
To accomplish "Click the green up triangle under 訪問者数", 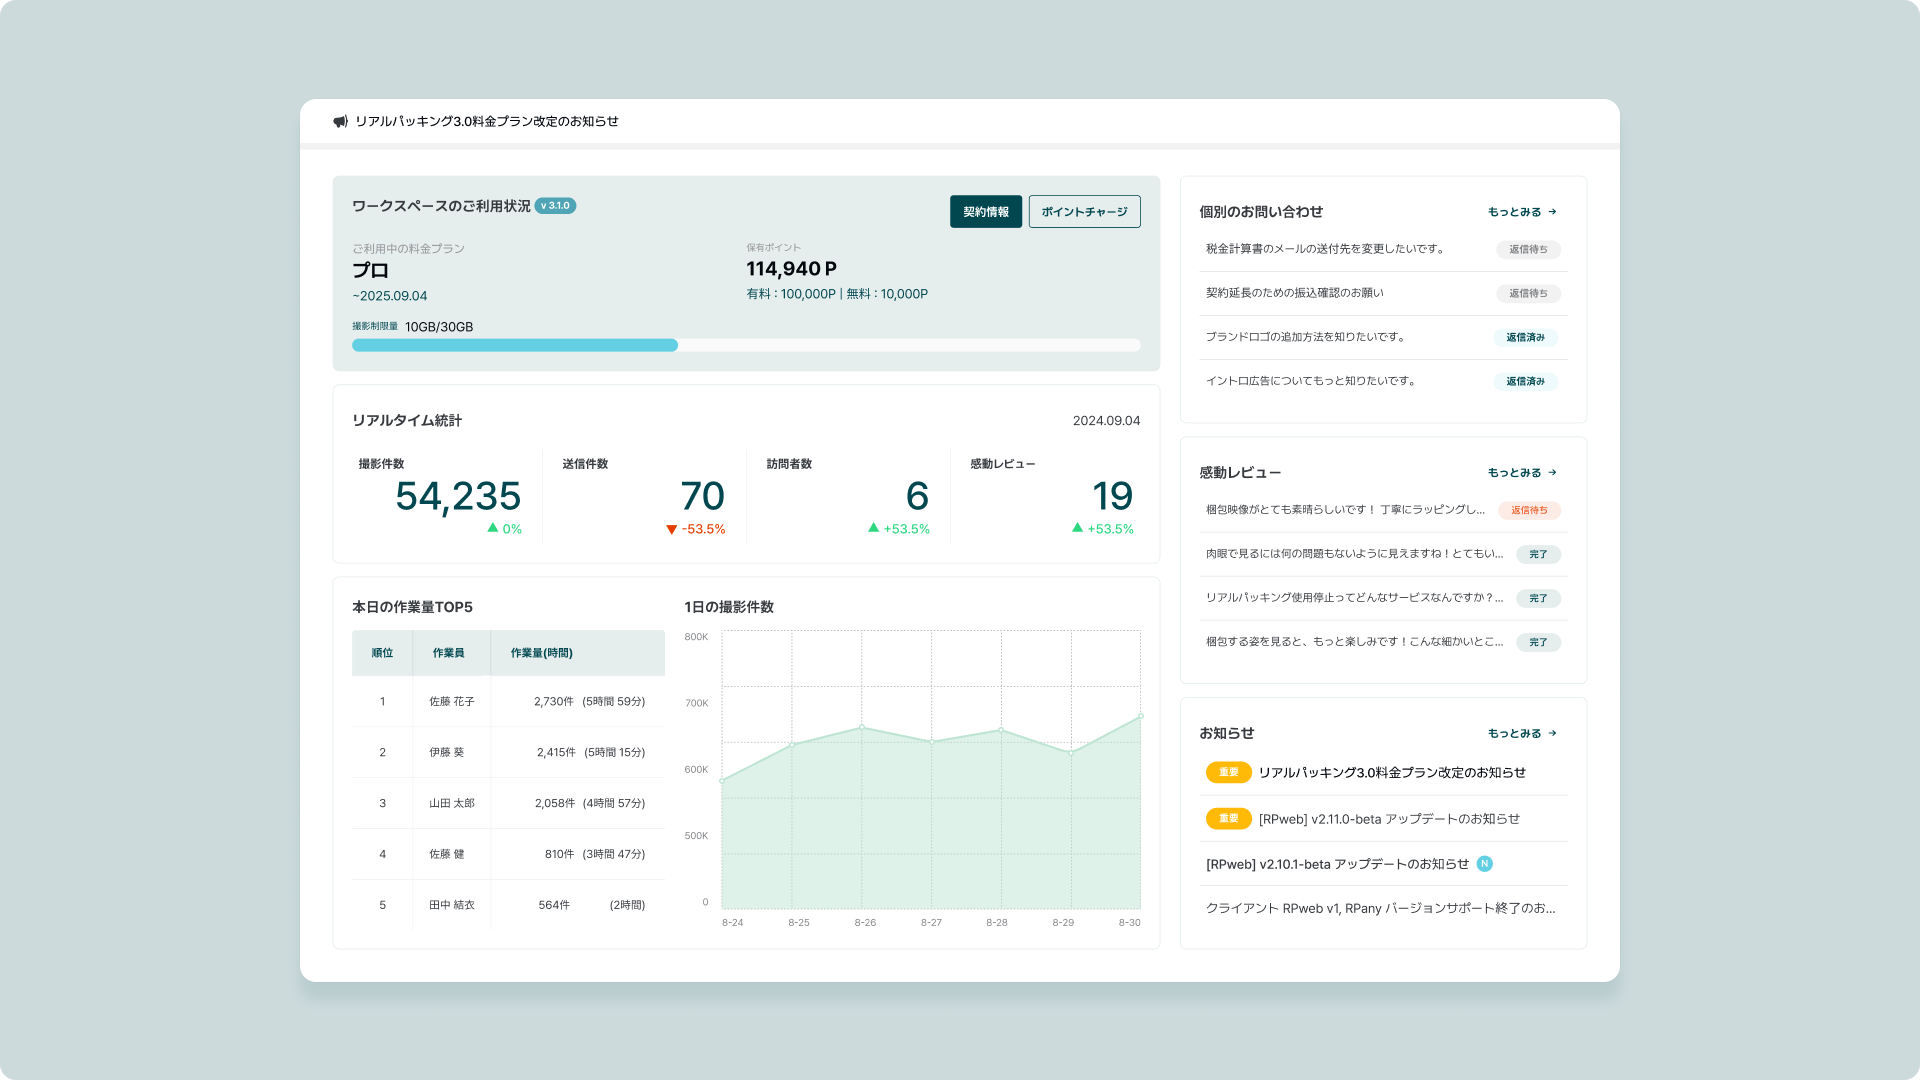I will click(873, 528).
